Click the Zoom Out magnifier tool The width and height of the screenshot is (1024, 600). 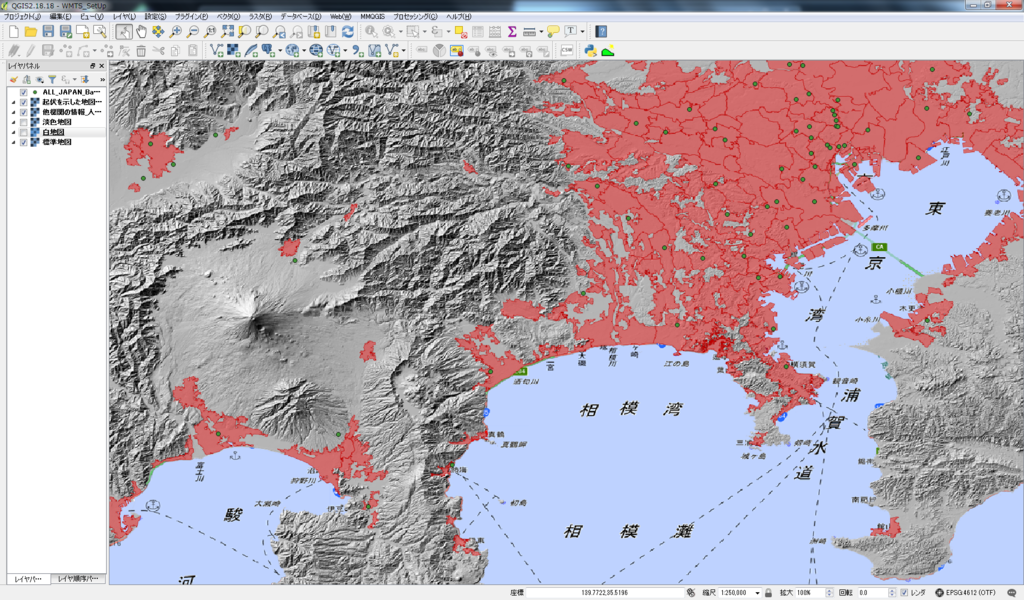pyautogui.click(x=193, y=31)
